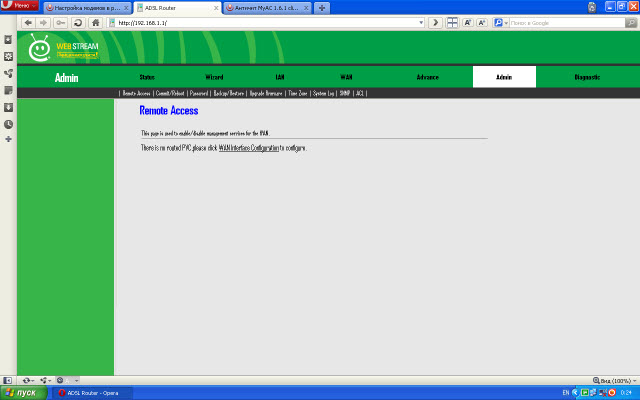Image resolution: width=640 pixels, height=400 pixels.
Task: Expand the address bar history dropdown
Action: [421, 22]
